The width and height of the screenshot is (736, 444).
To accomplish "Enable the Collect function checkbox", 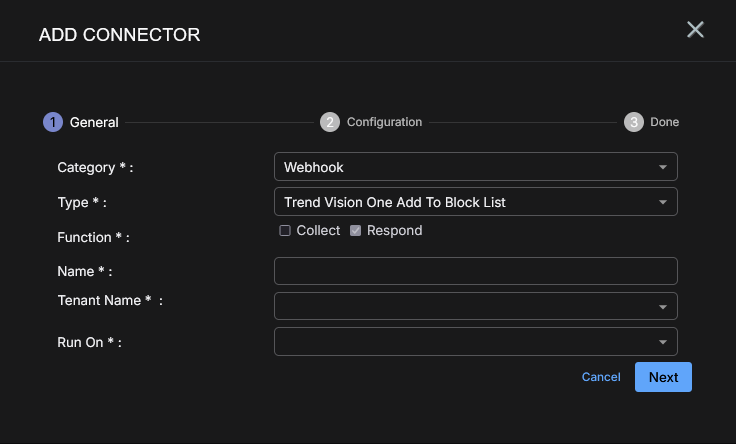I will pyautogui.click(x=285, y=230).
